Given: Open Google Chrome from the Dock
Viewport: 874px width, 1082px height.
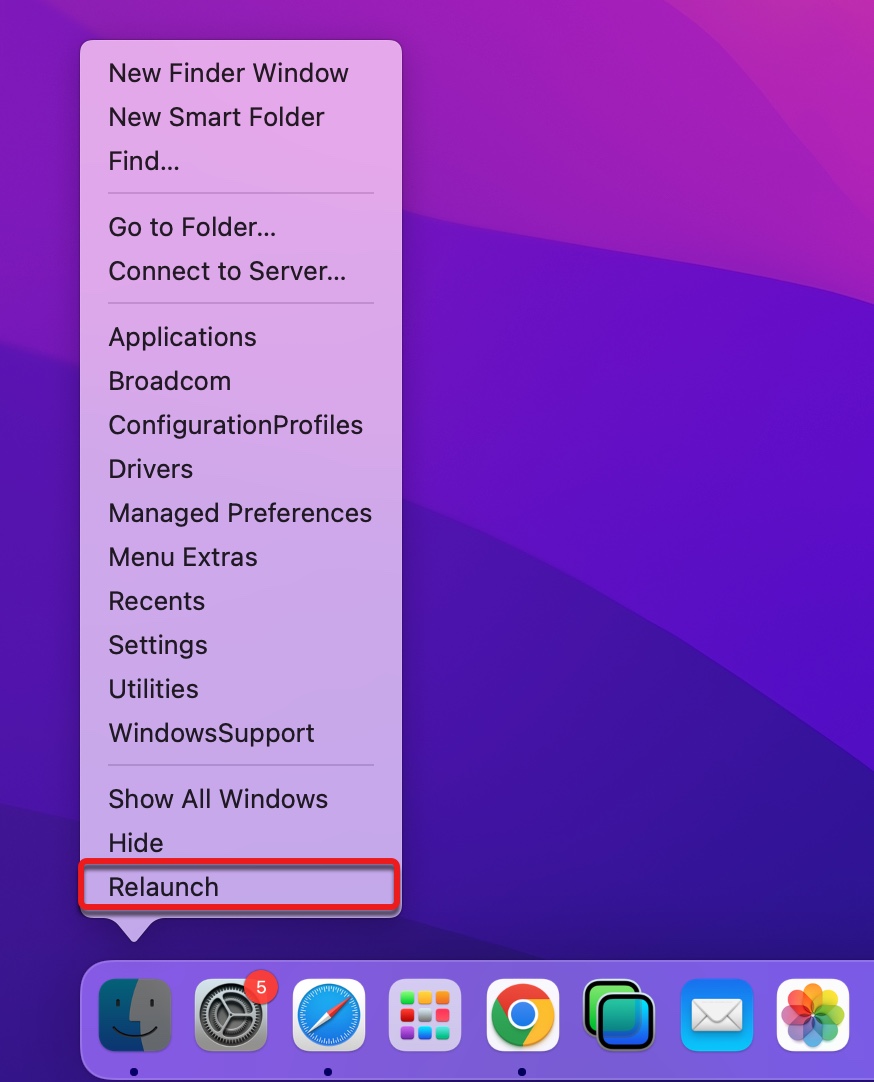Looking at the screenshot, I should [x=522, y=1015].
